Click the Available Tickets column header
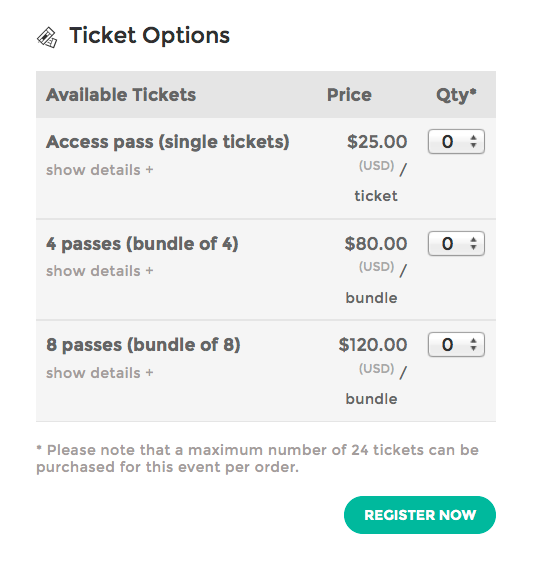Viewport: 533px width, 562px height. point(121,95)
